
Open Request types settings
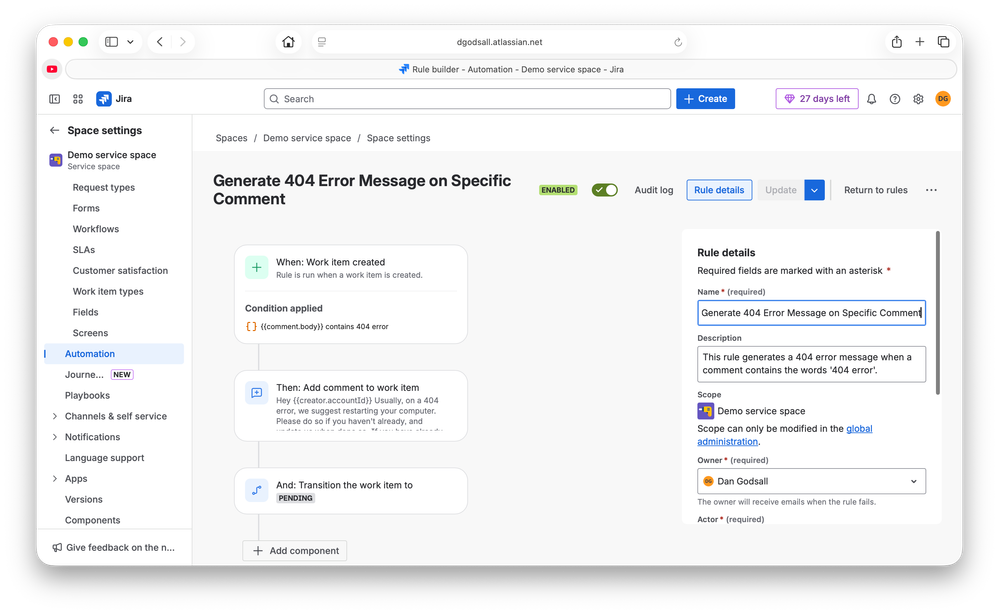104,187
